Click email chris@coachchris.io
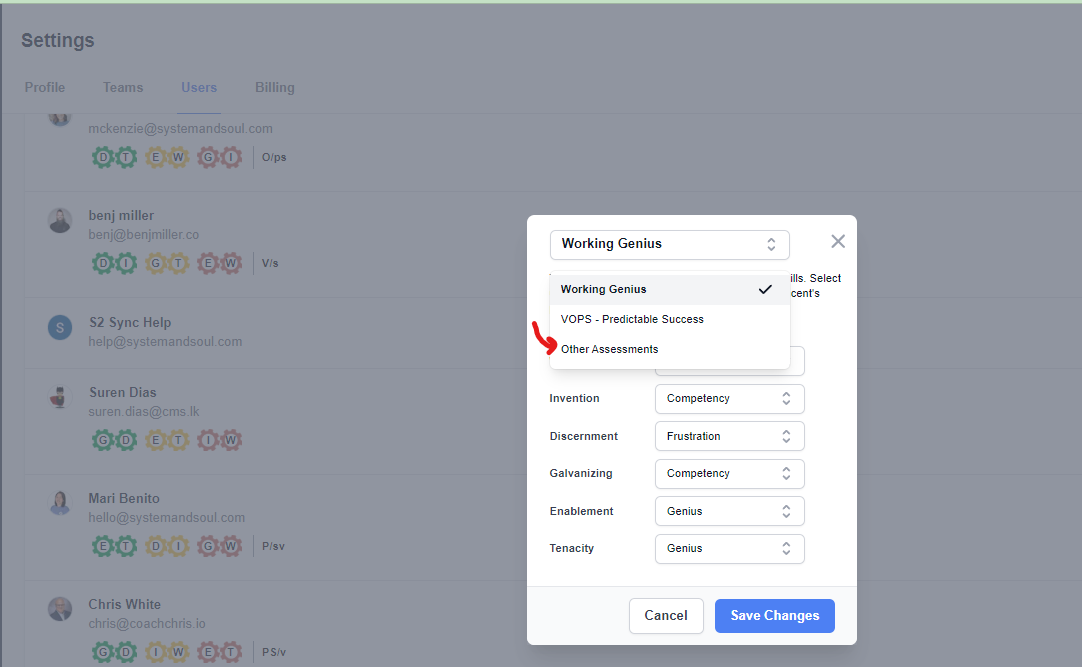Screen dimensions: 1082x667 (x=147, y=624)
